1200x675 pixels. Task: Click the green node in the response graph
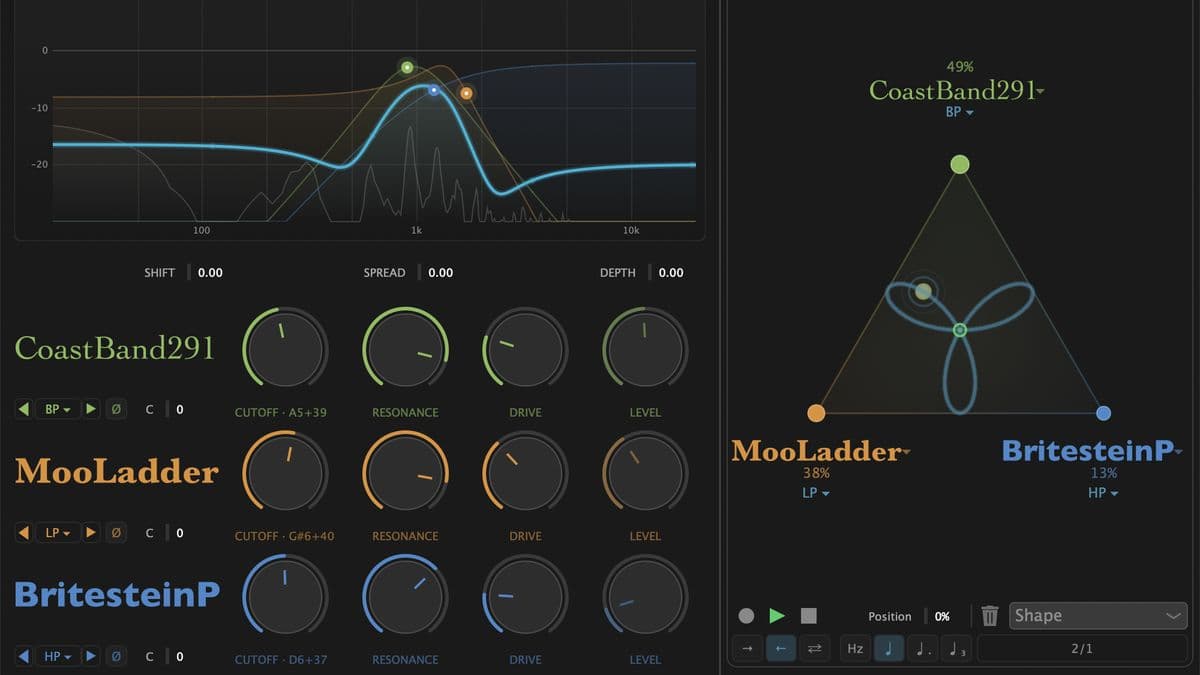coord(407,68)
